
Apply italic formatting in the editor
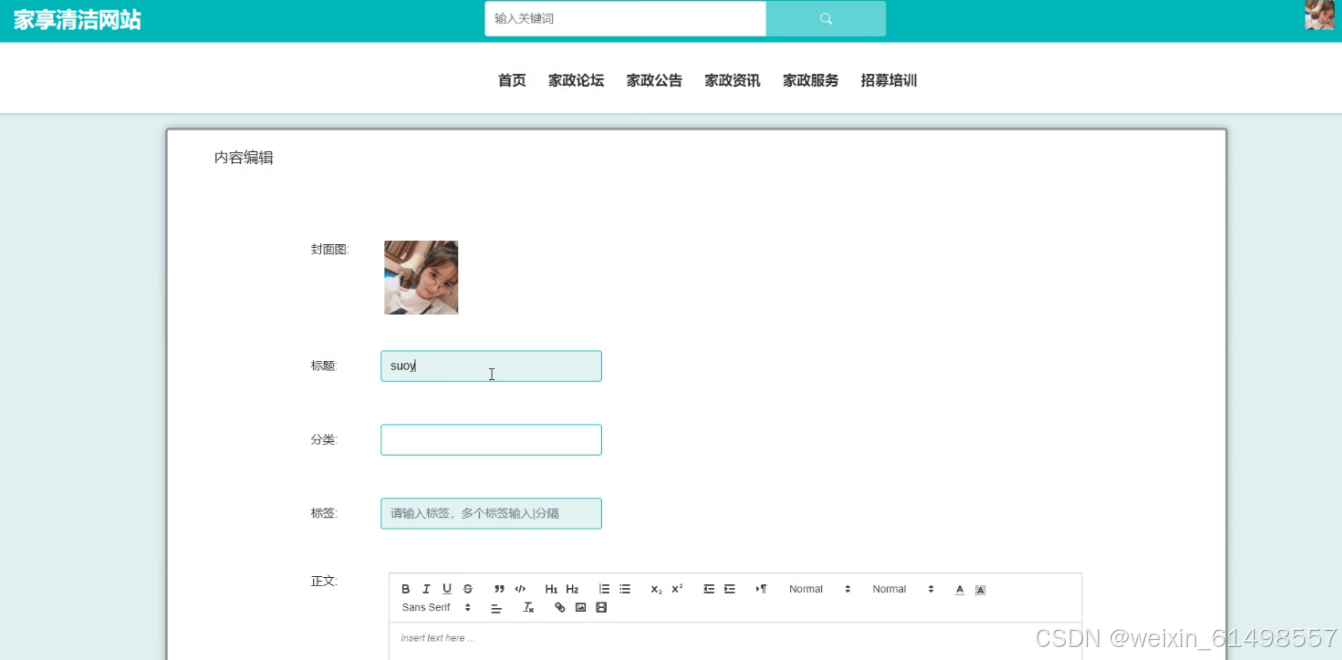tap(426, 589)
